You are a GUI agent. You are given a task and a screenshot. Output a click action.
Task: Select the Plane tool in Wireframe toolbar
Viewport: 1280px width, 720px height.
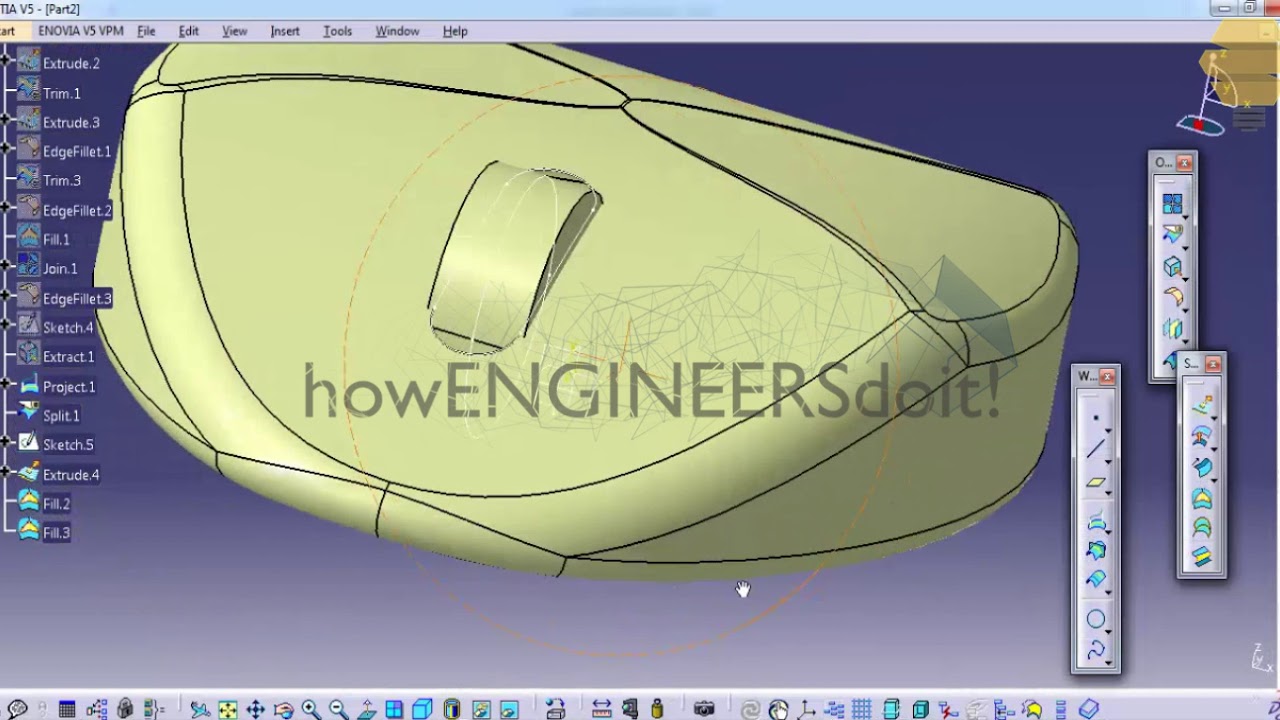click(x=1095, y=482)
